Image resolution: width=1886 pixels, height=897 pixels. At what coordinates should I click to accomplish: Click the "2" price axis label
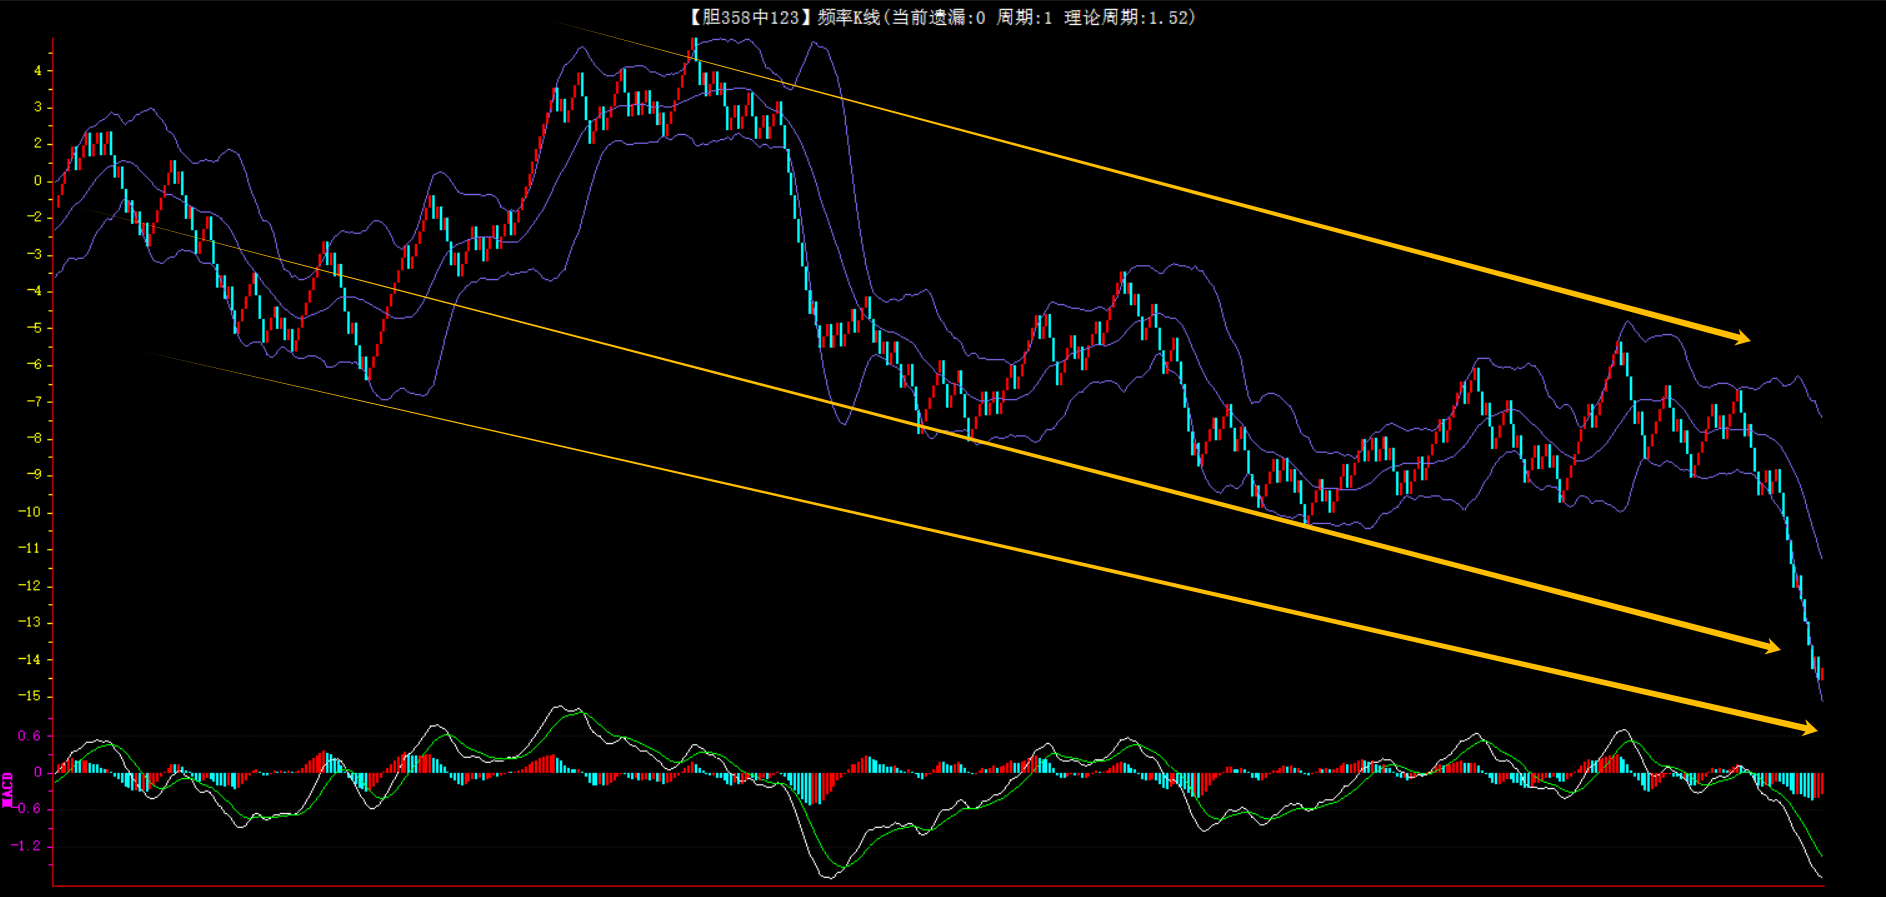tap(38, 144)
